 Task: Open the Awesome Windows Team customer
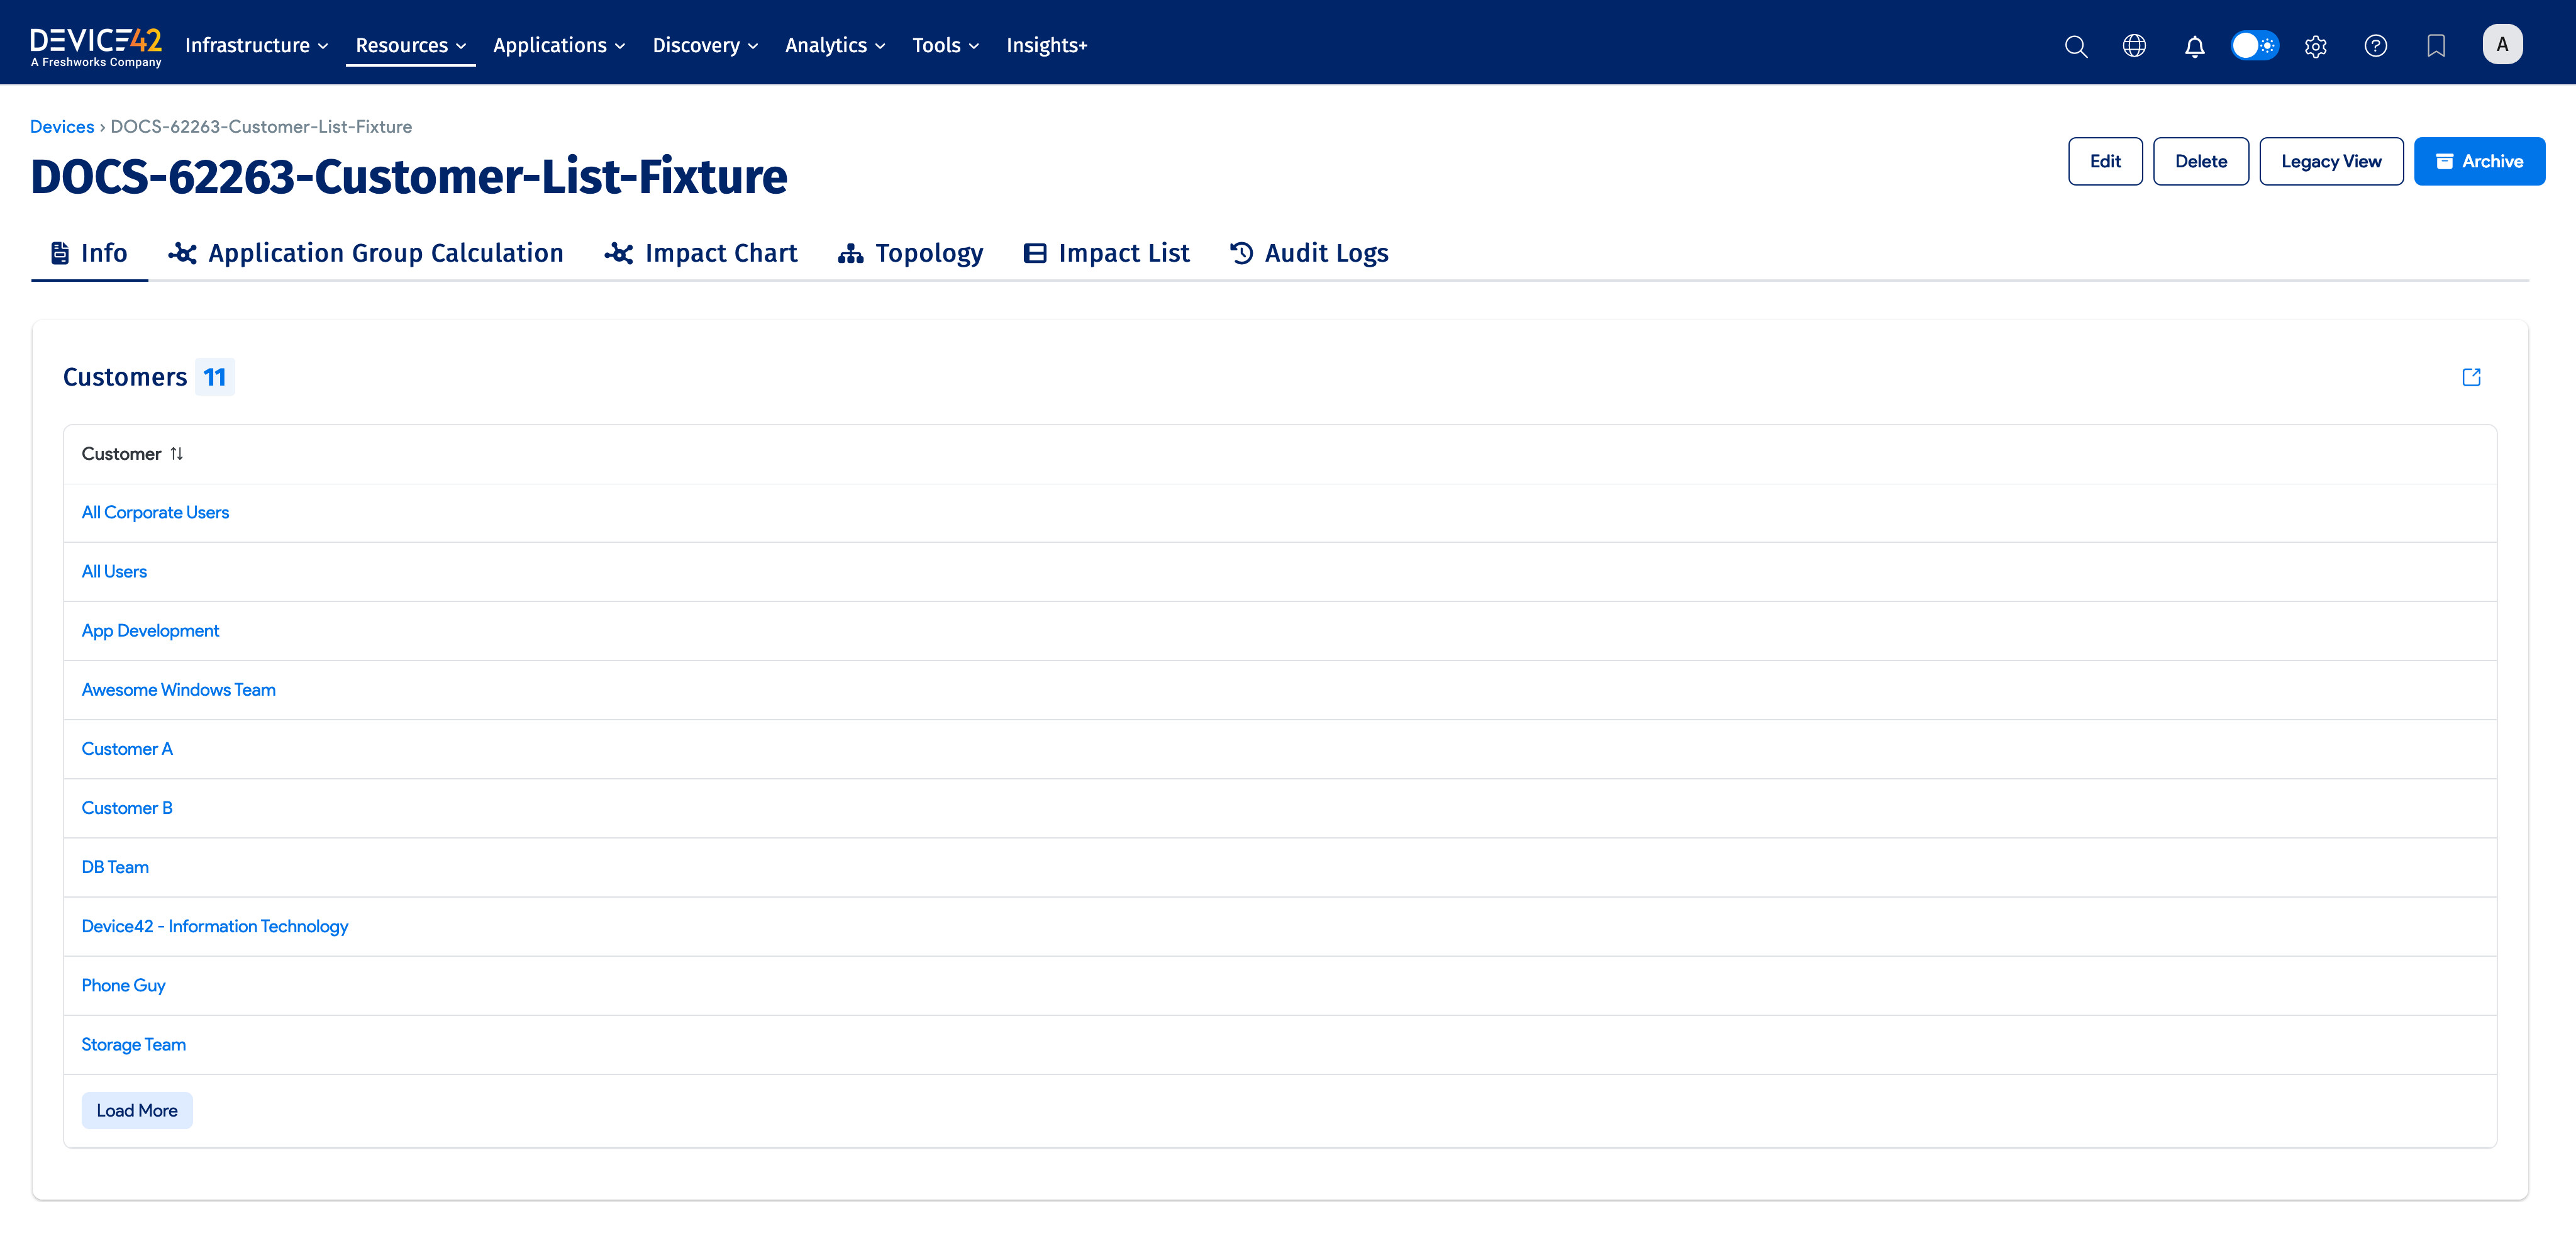(x=178, y=690)
